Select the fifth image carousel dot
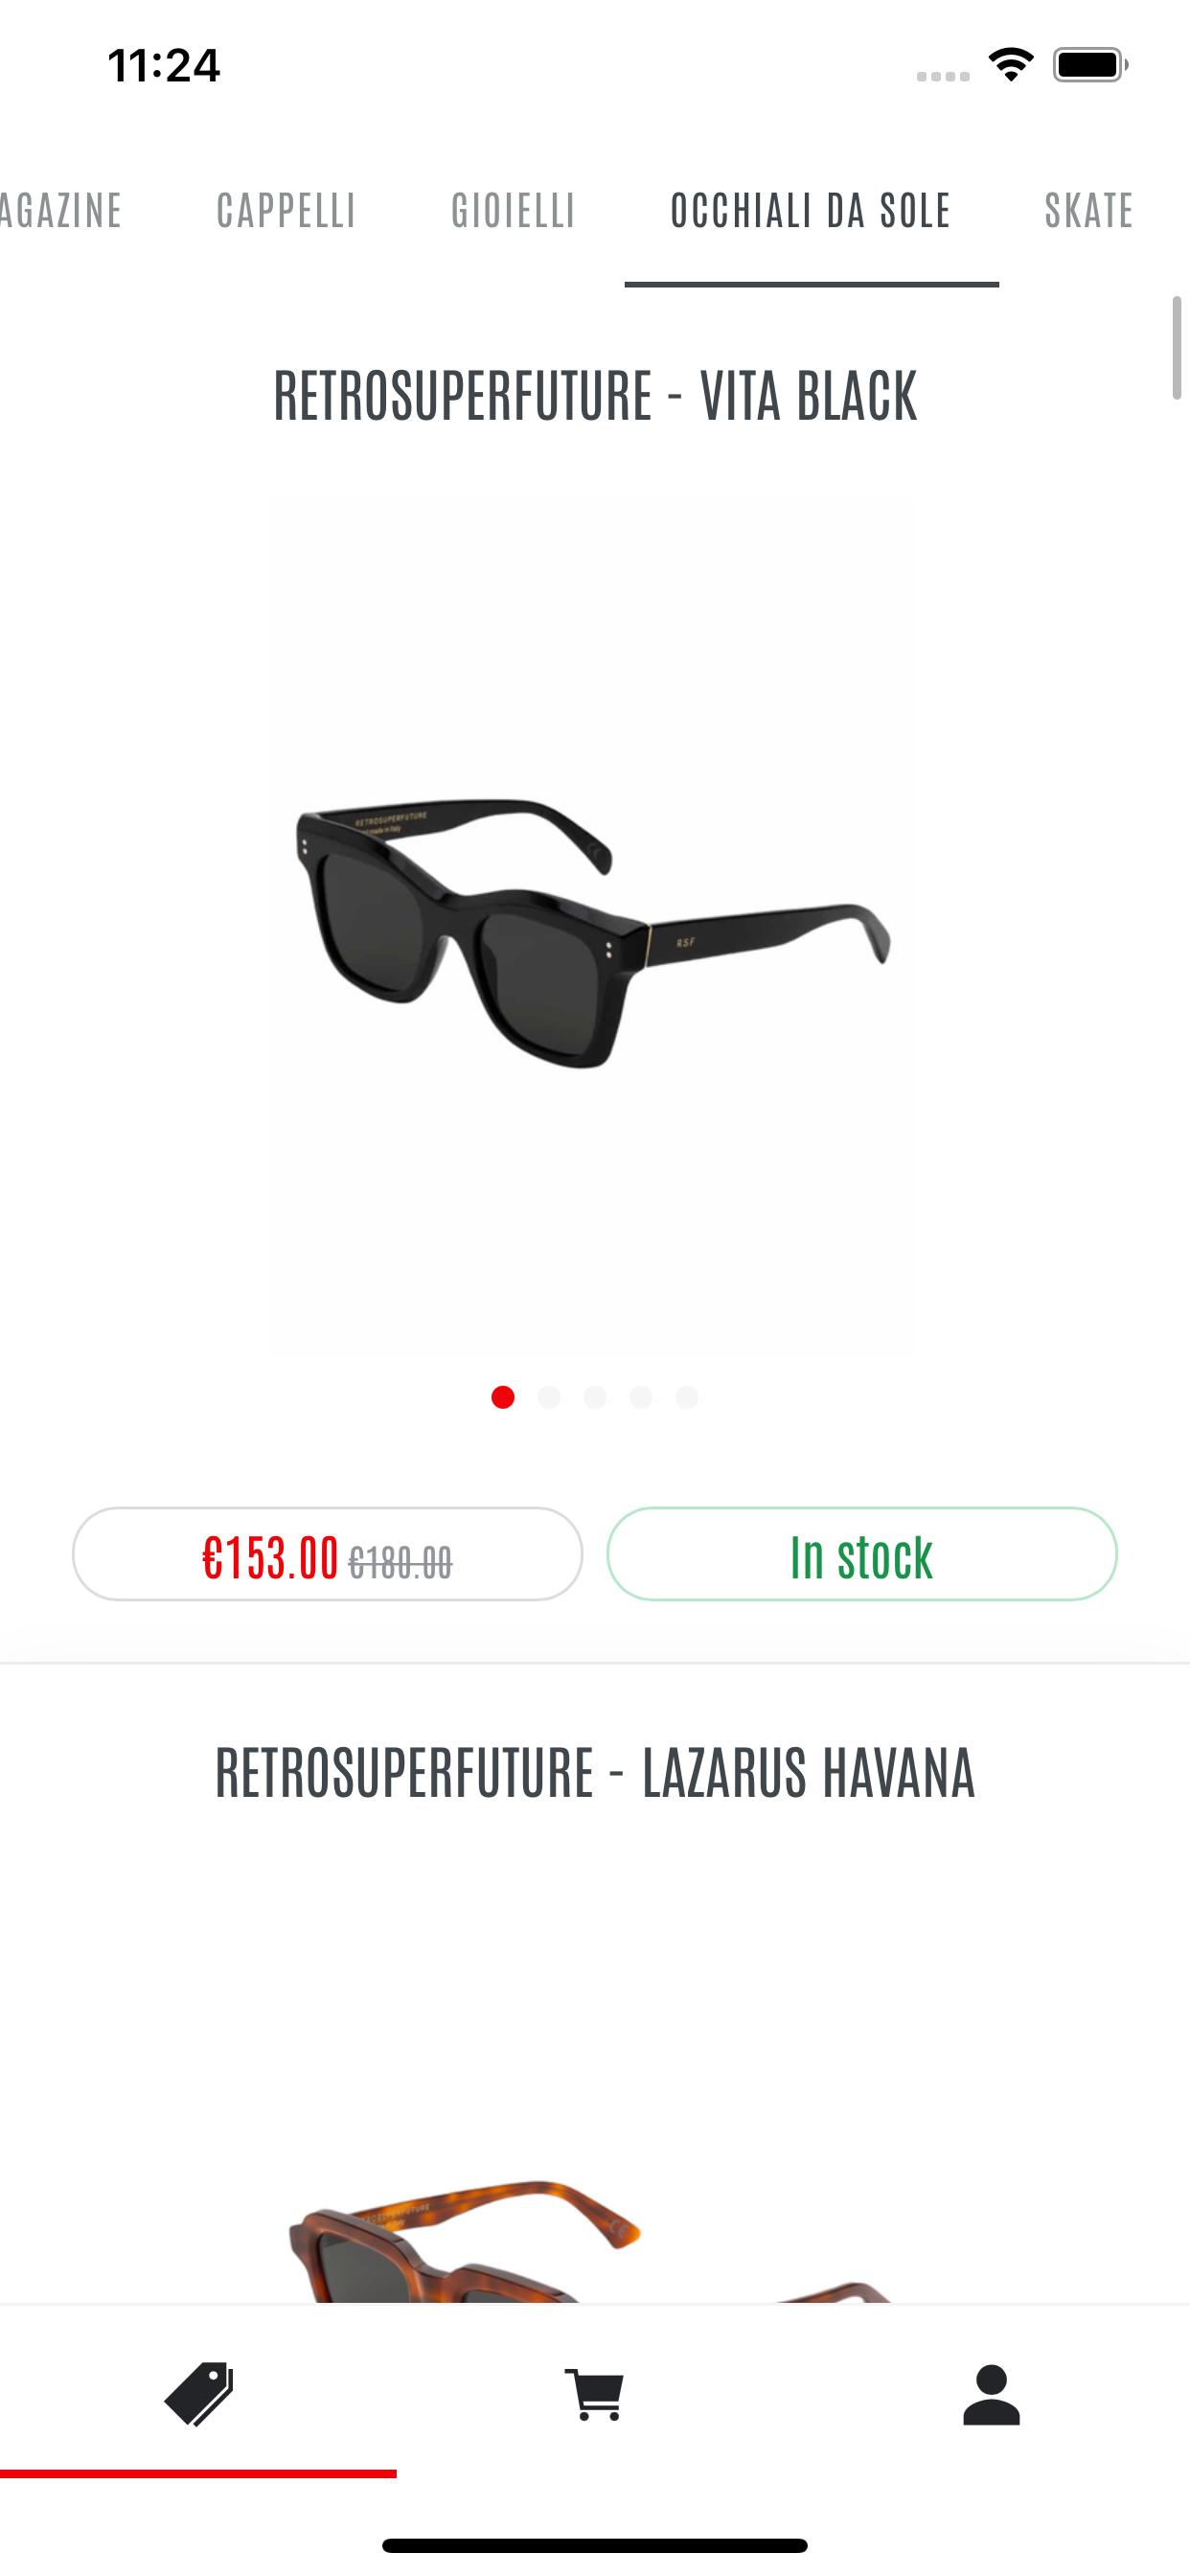 coord(687,1397)
